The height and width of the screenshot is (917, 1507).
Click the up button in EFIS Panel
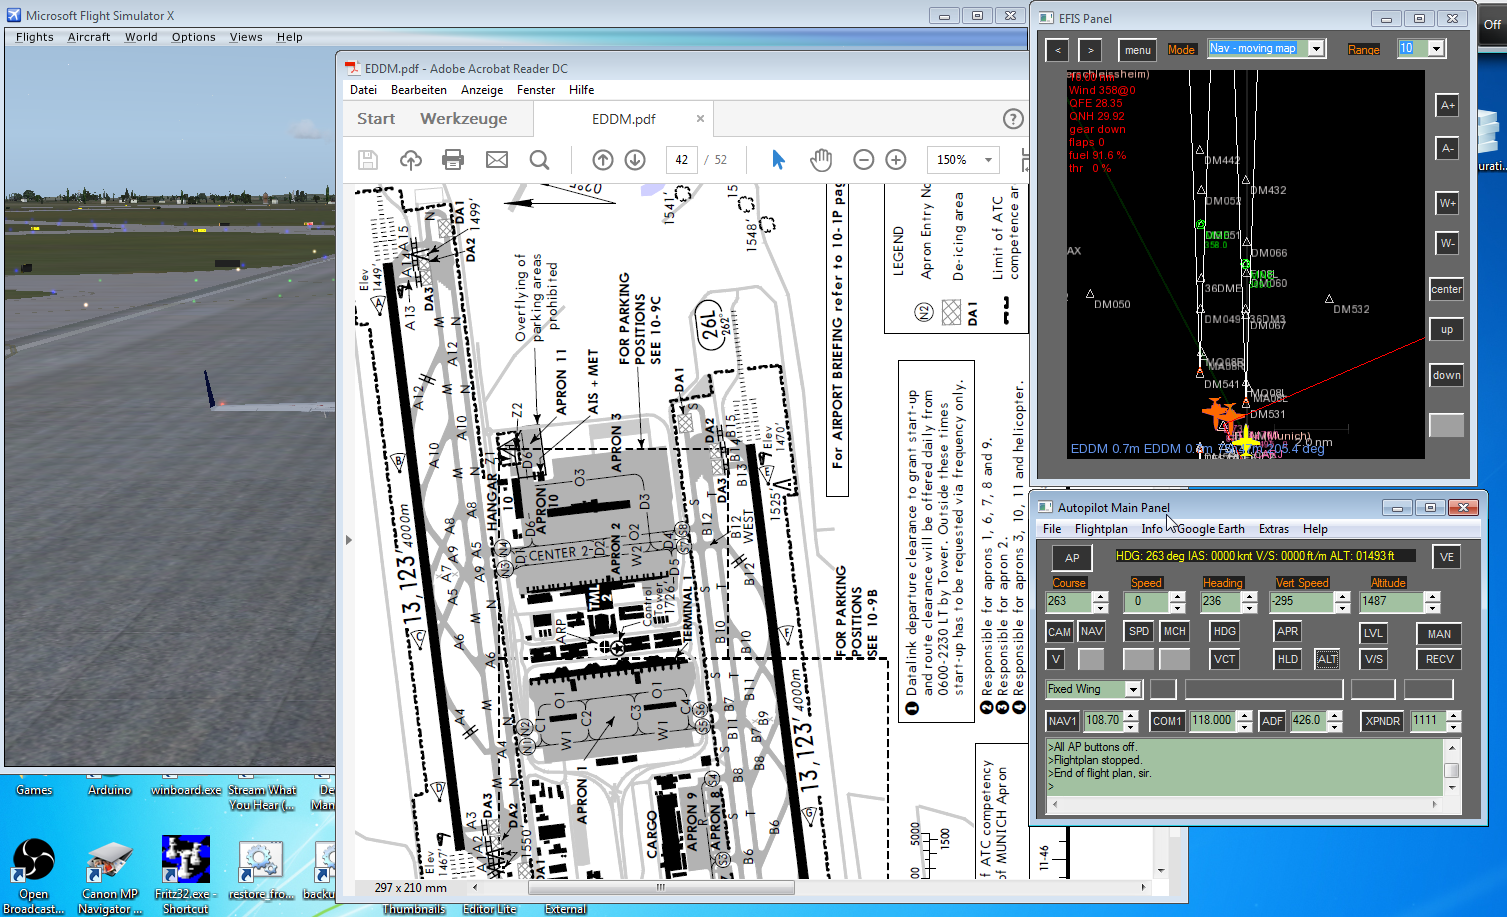tap(1447, 329)
